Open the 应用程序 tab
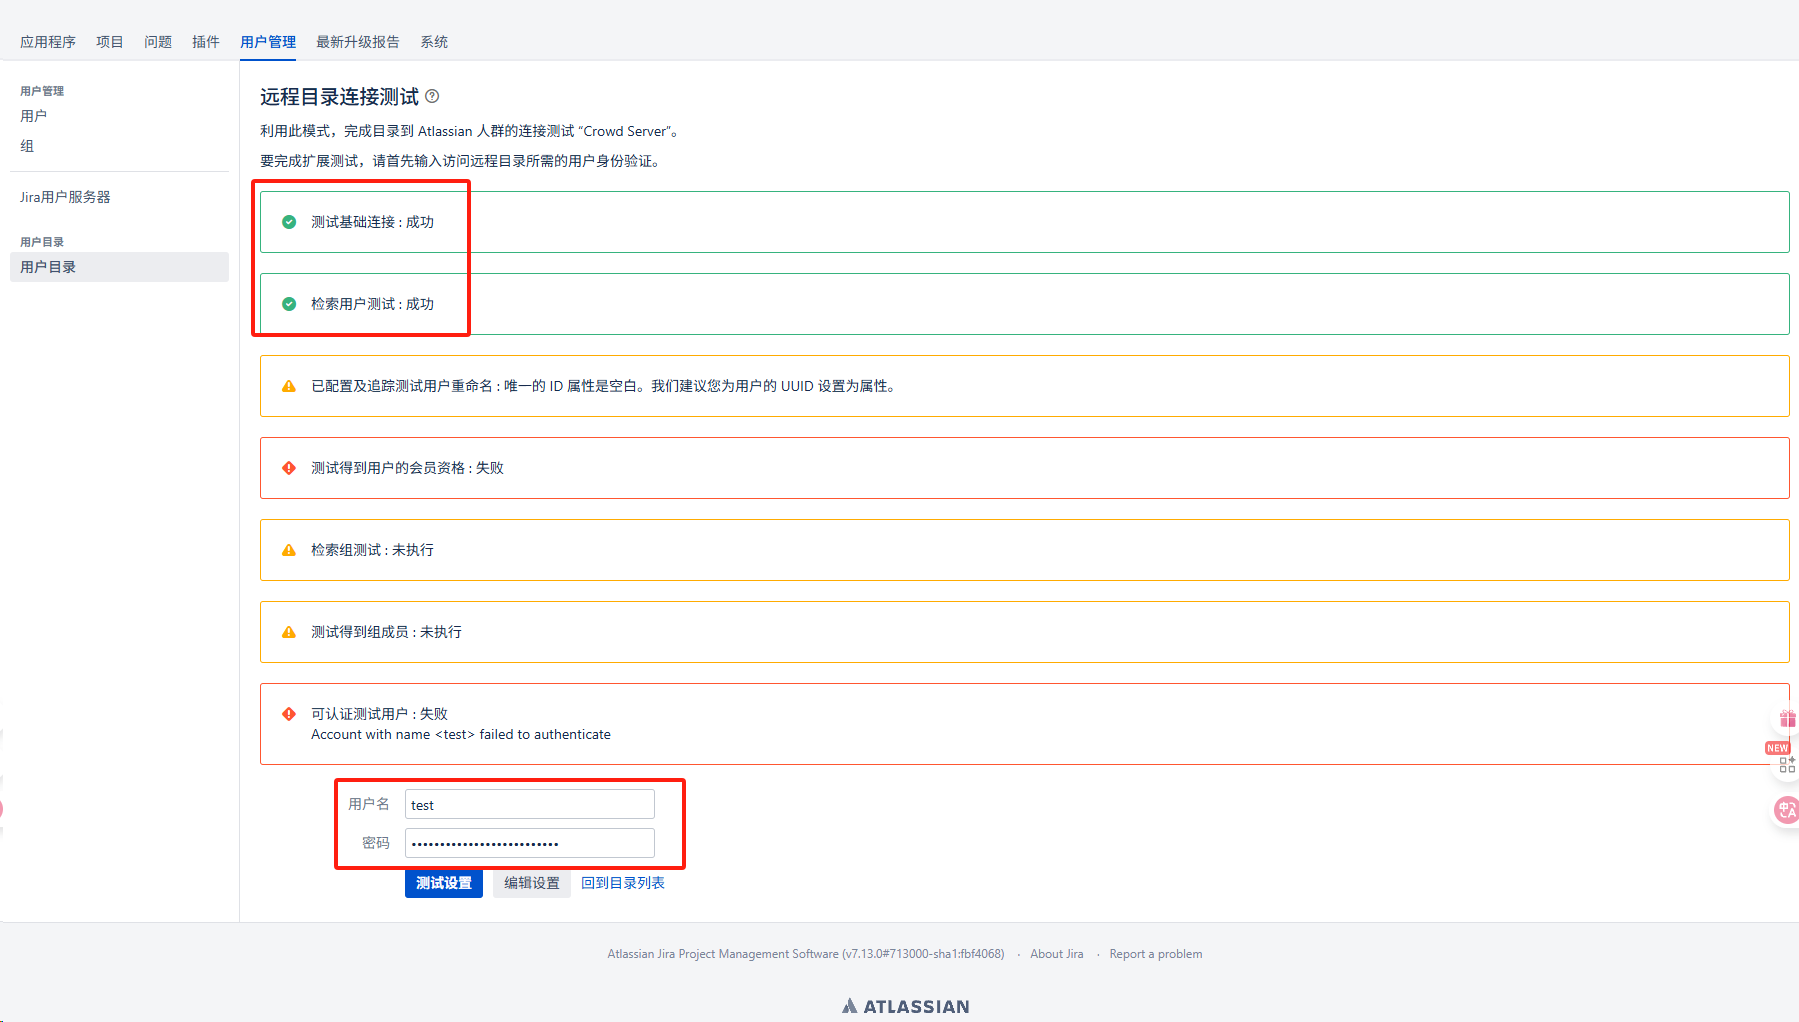 (48, 42)
